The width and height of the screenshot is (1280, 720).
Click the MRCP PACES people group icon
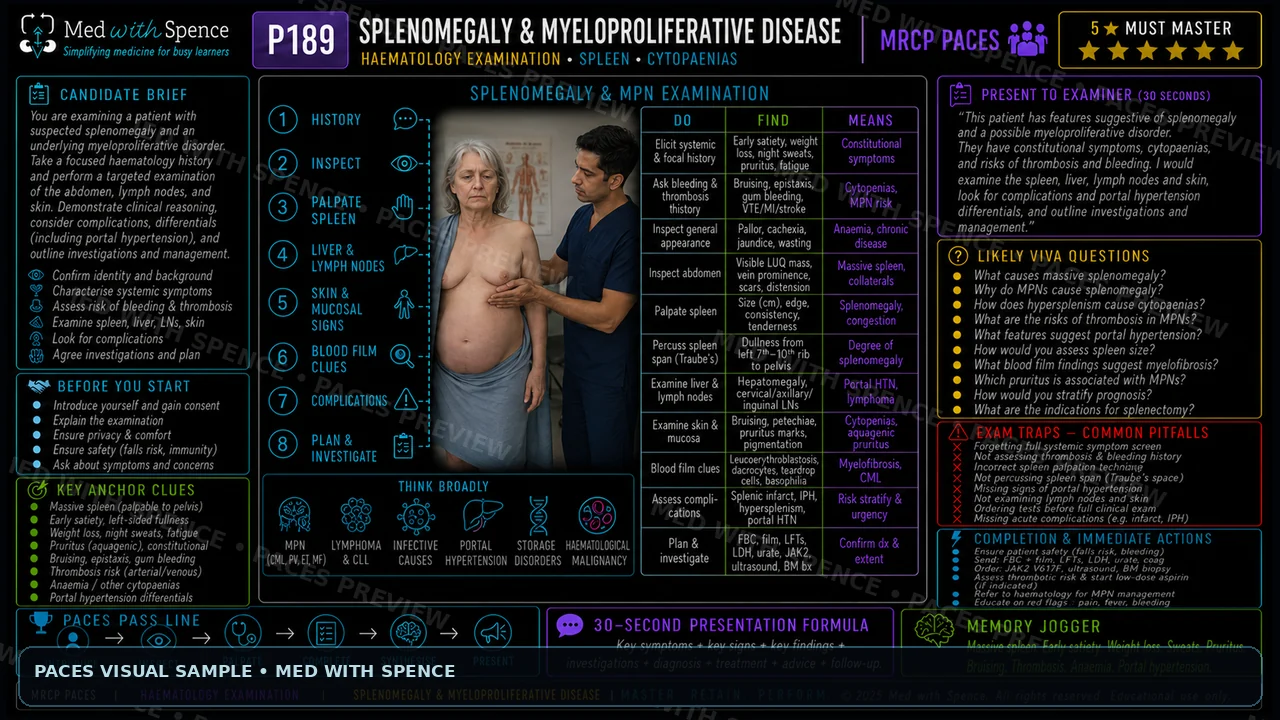pos(1028,39)
